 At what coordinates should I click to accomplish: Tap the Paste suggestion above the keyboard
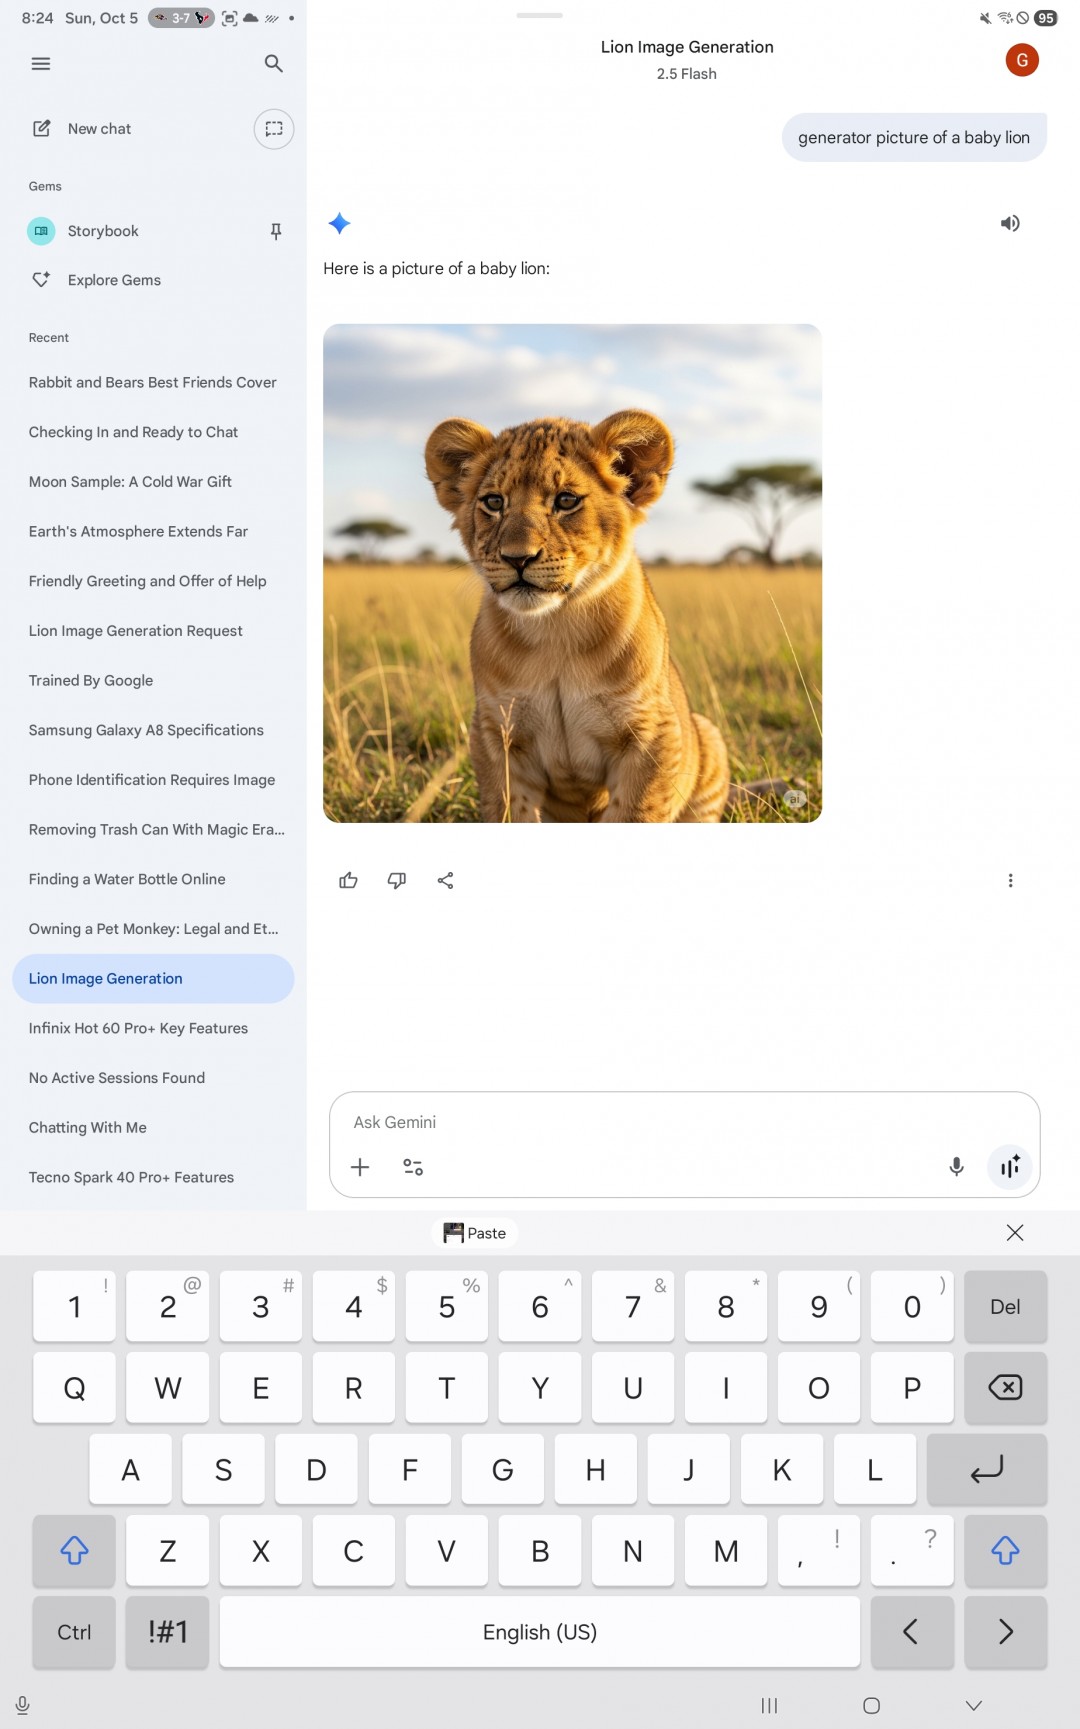(475, 1233)
